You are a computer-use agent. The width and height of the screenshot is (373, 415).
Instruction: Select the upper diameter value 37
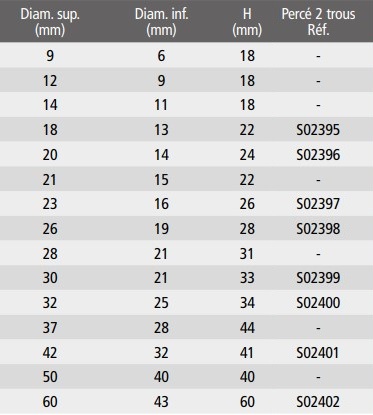pyautogui.click(x=50, y=328)
